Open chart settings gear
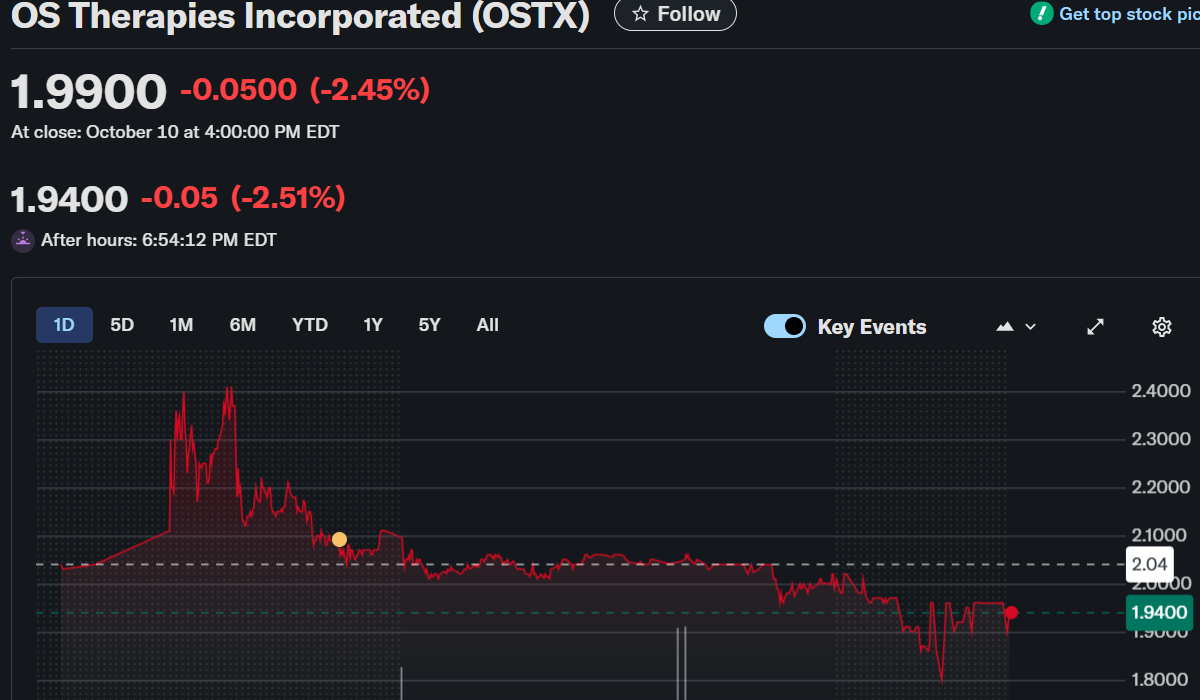The width and height of the screenshot is (1200, 700). [1161, 327]
